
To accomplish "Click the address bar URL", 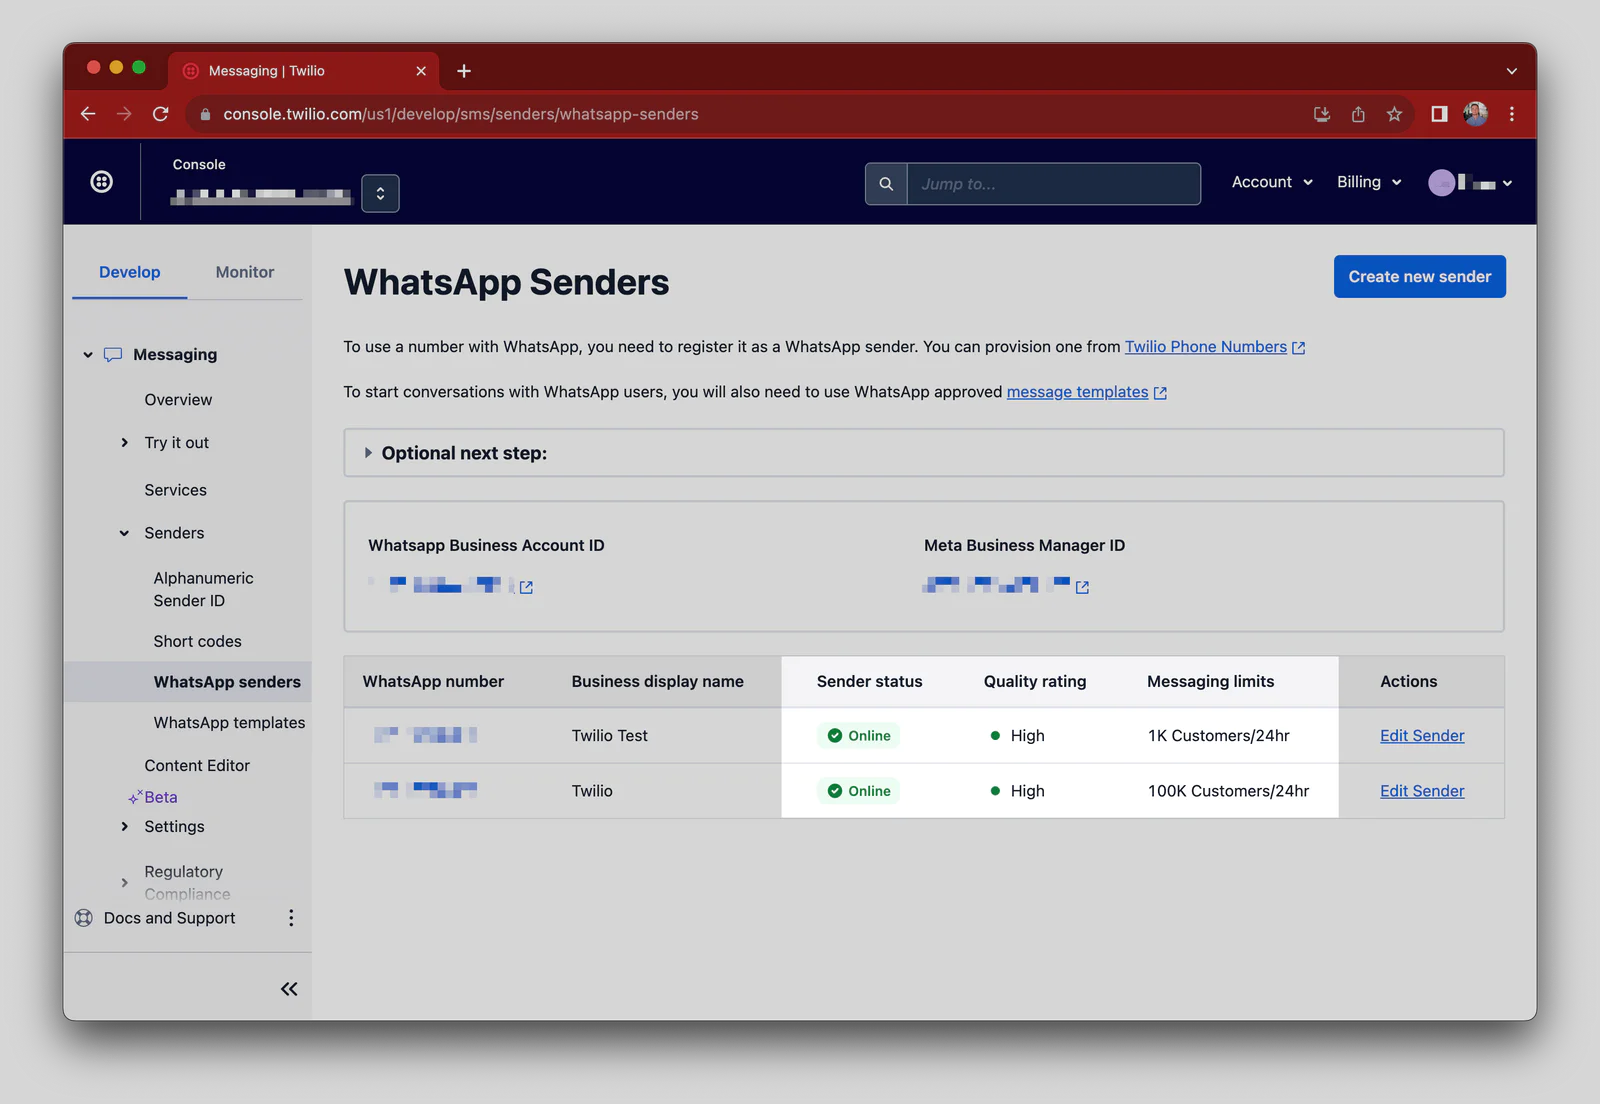I will [461, 114].
